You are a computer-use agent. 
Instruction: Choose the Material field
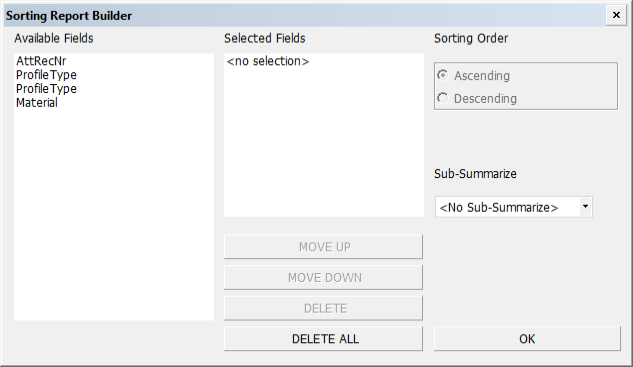point(37,103)
